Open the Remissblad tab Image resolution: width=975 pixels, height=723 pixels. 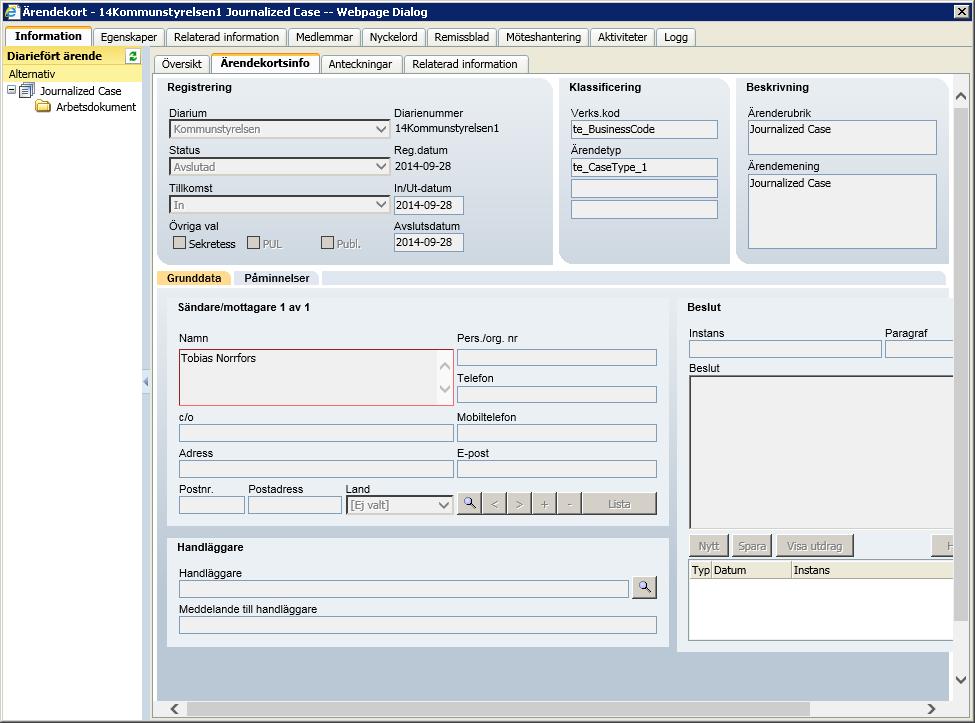(x=461, y=37)
